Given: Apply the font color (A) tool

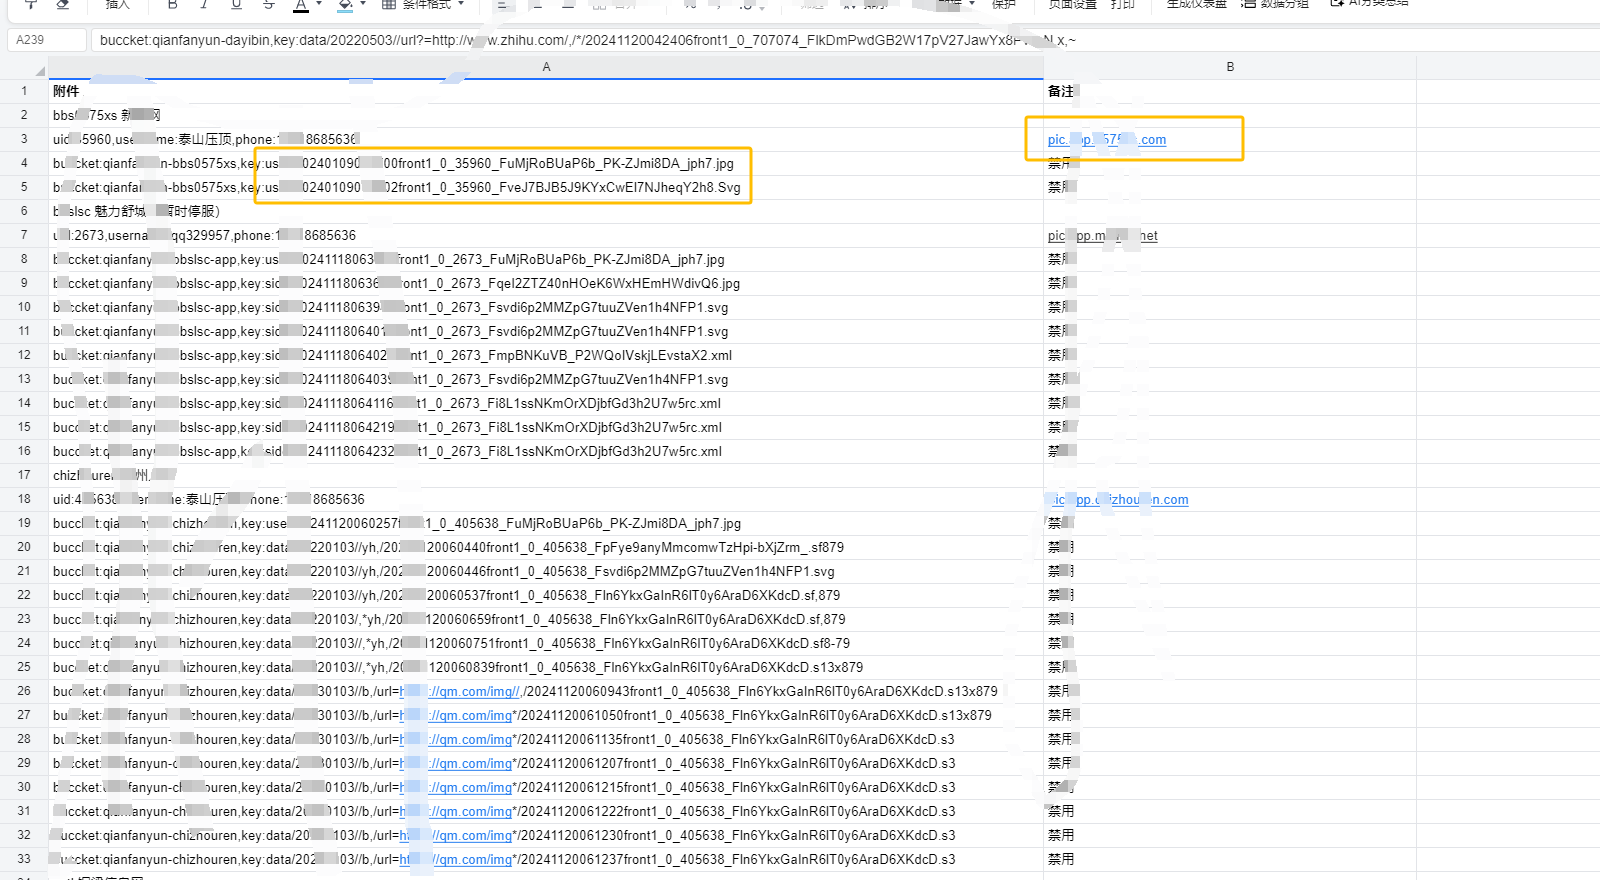Looking at the screenshot, I should pyautogui.click(x=301, y=5).
